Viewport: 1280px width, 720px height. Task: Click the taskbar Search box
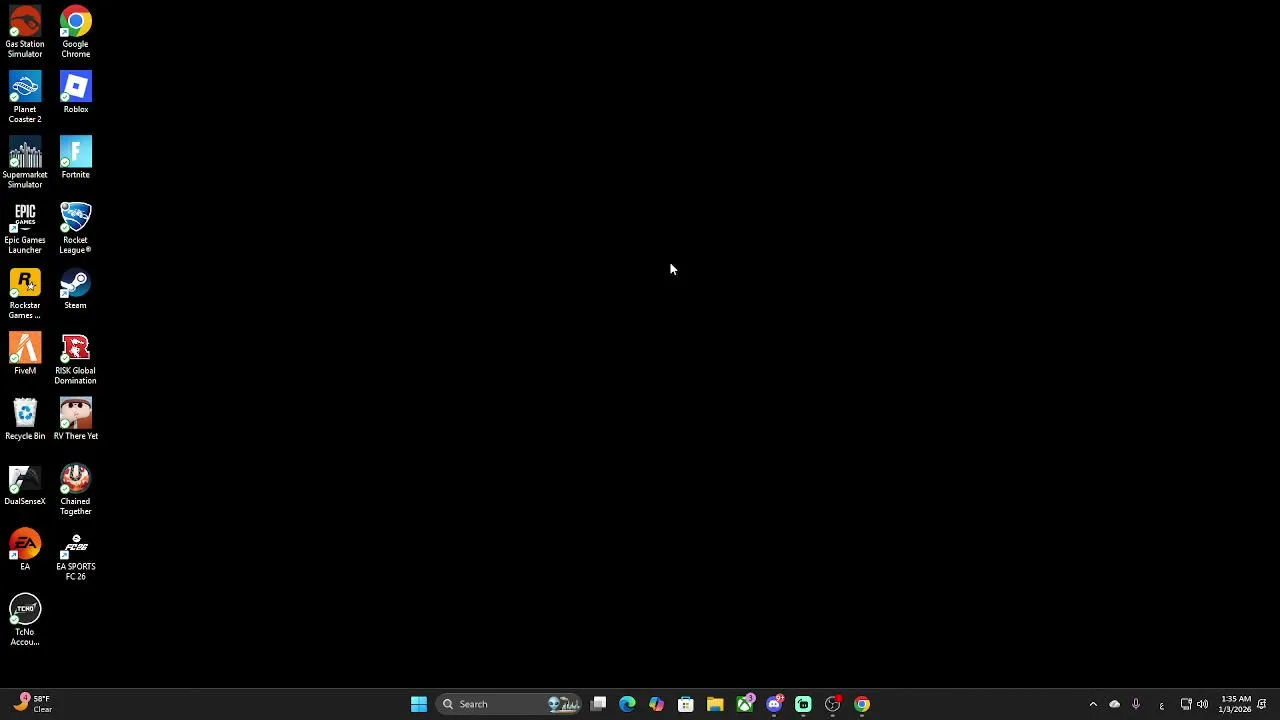tap(509, 704)
